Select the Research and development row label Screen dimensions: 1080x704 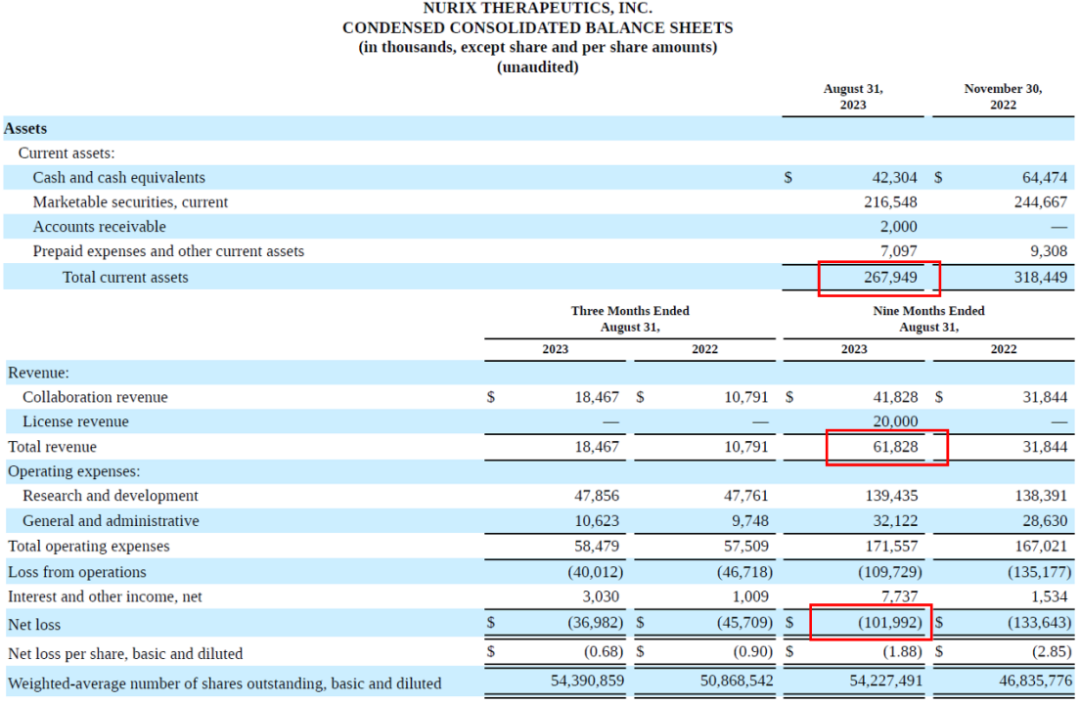[x=110, y=496]
